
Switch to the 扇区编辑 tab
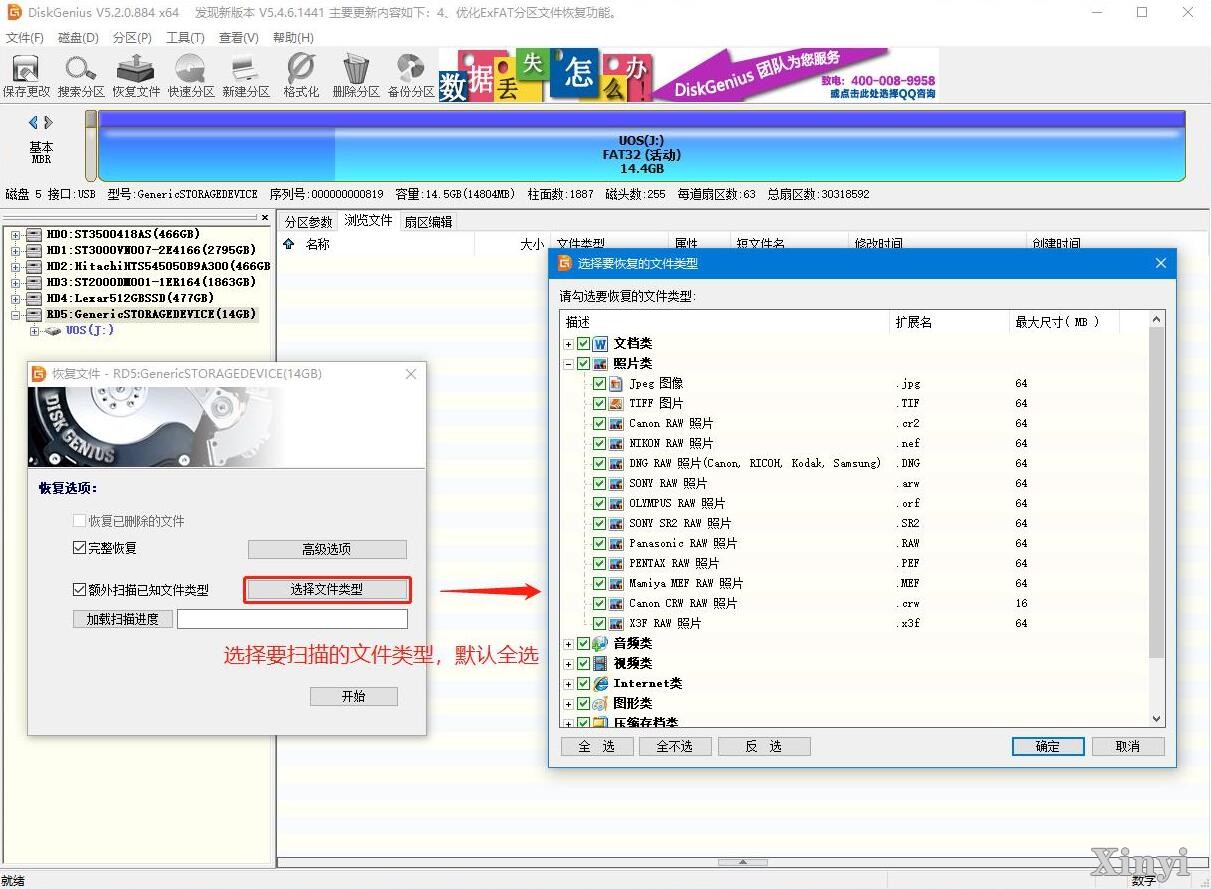tap(428, 222)
